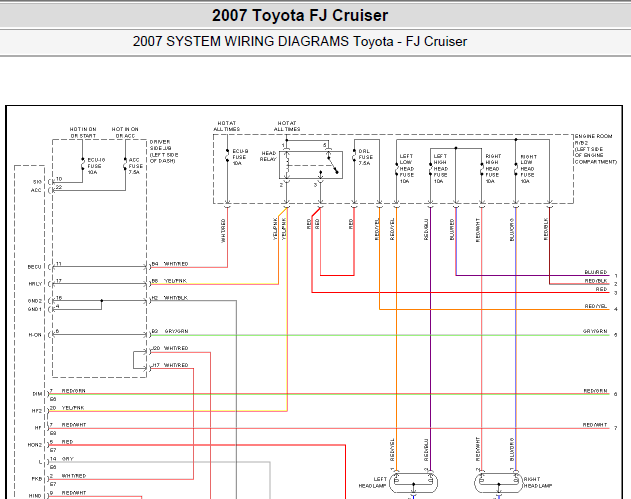Screen dimensions: 631x499
Task: Click the 'ECU-IG FUSE 10A' text label
Action: tap(96, 166)
